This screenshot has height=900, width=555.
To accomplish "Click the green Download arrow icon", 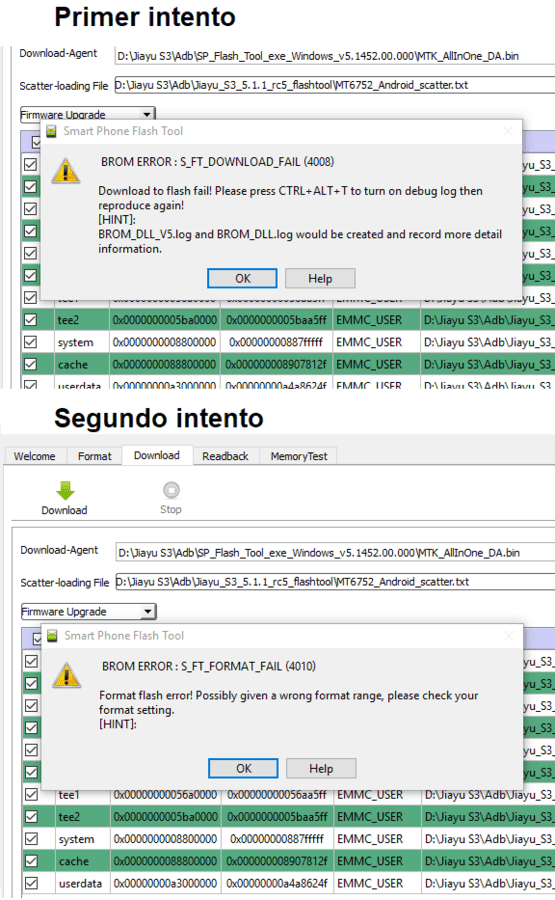I will (65, 491).
